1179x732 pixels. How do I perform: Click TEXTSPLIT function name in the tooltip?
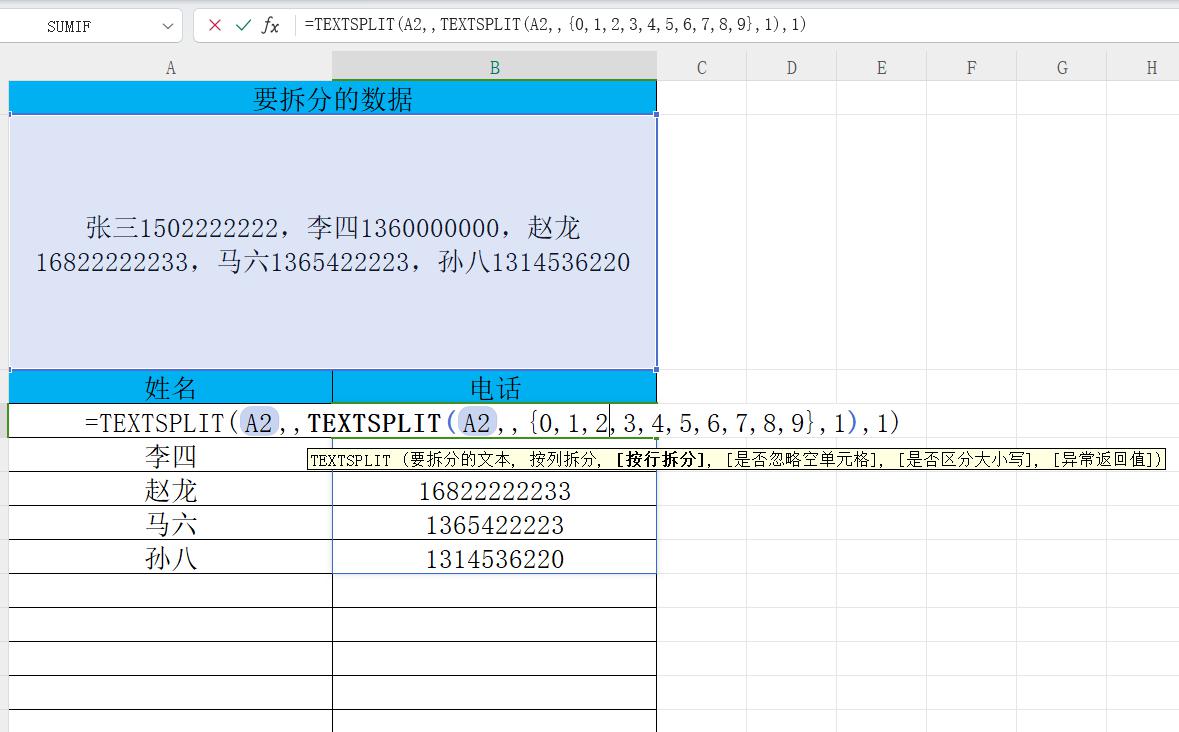click(350, 461)
